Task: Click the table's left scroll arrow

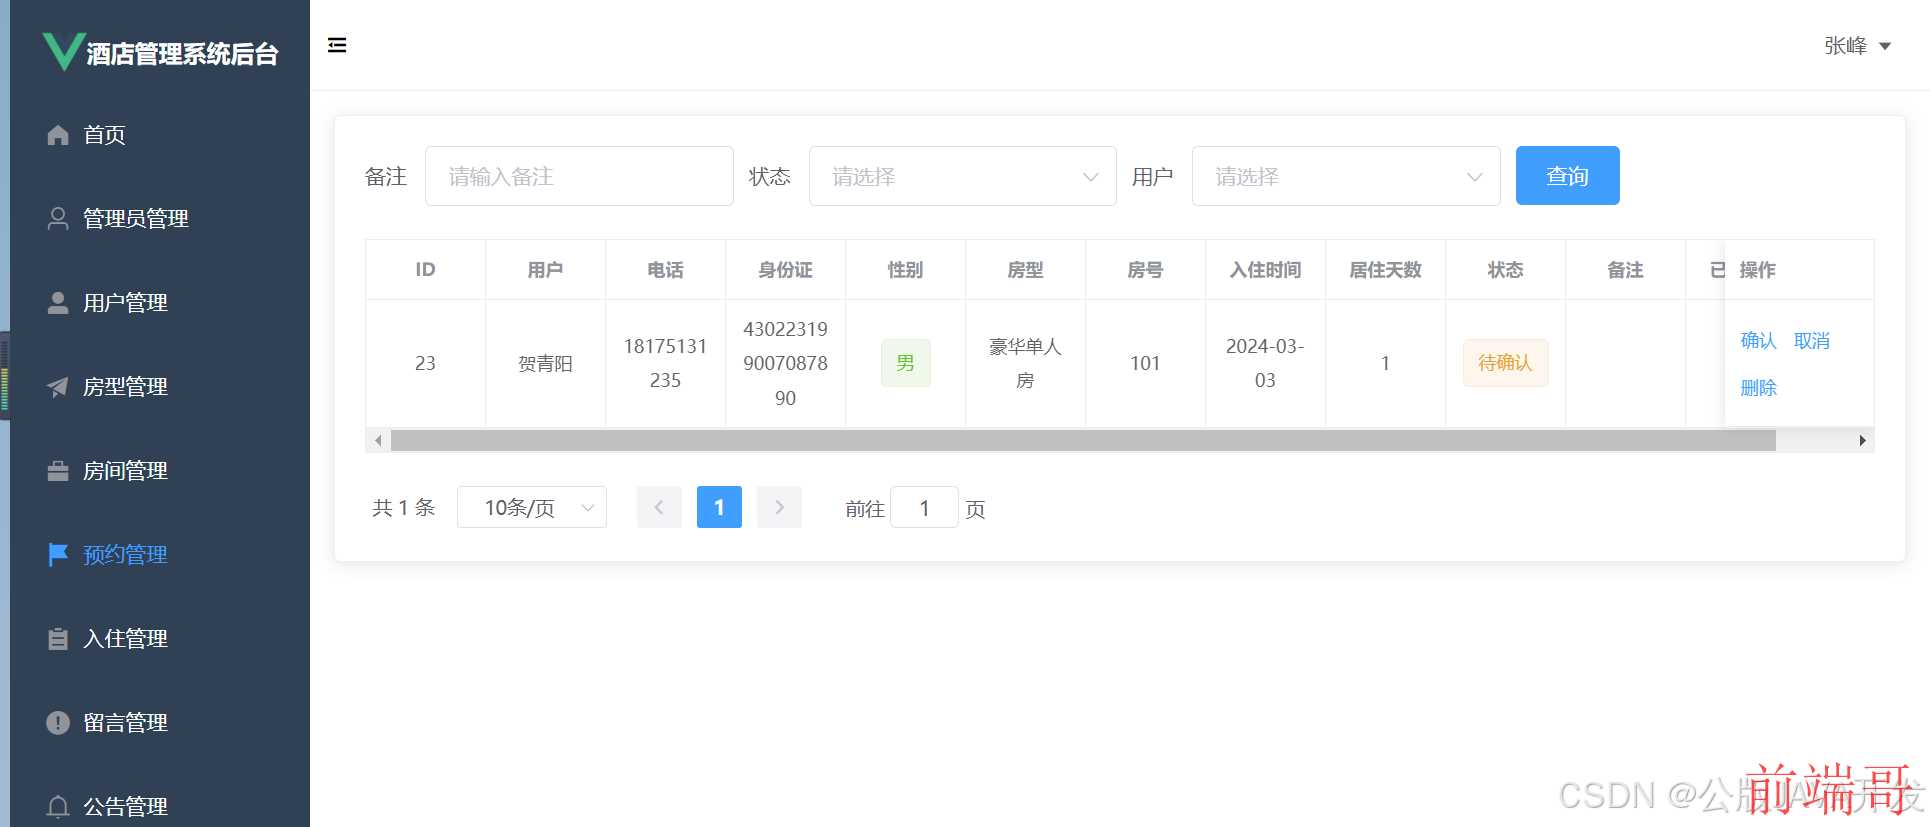Action: 378,441
